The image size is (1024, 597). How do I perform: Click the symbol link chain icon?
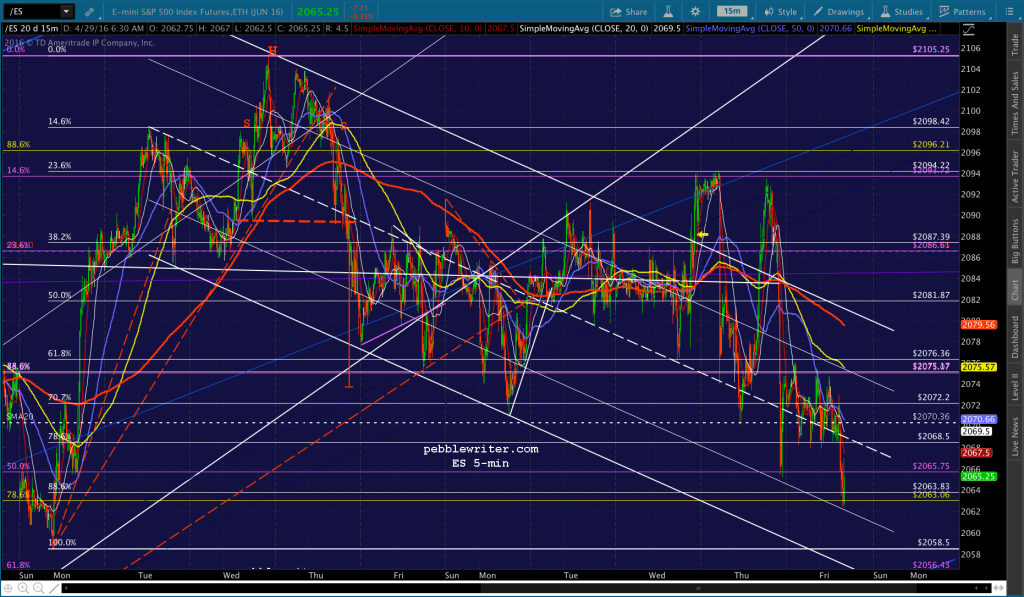click(89, 12)
